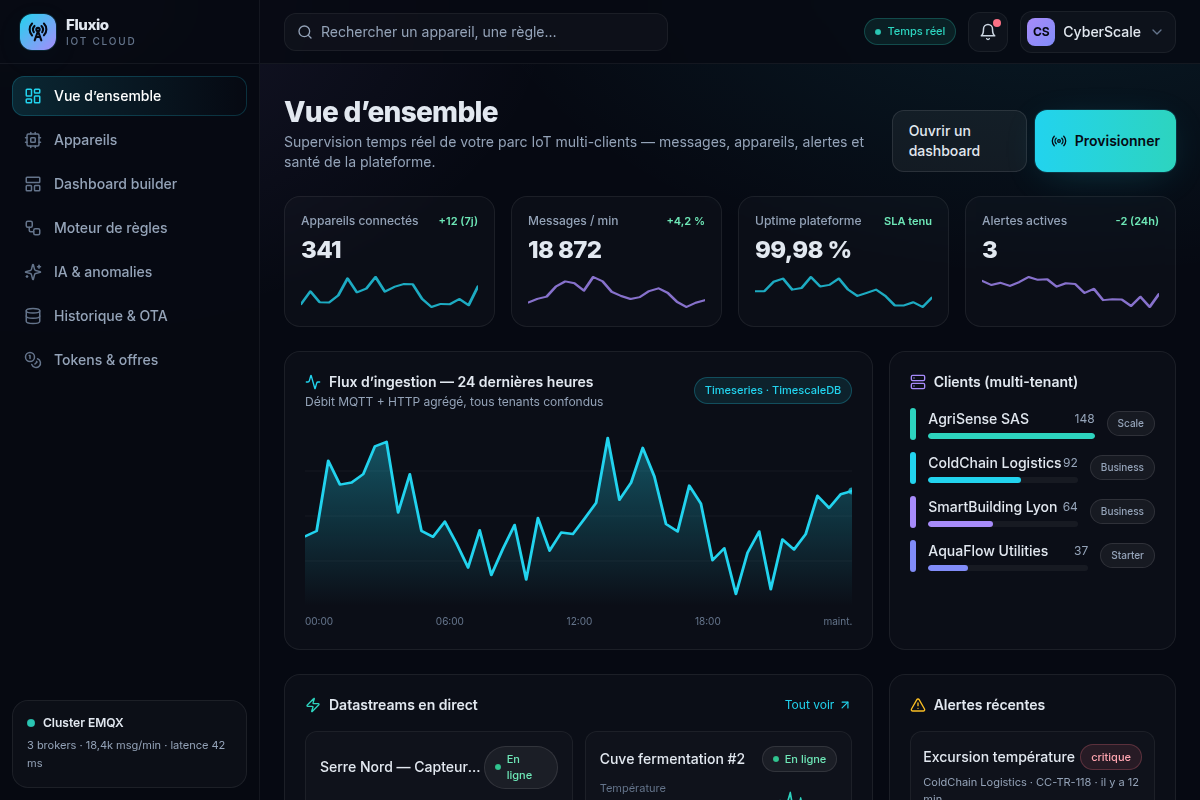Viewport: 1200px width, 800px height.
Task: Click Cuve fermentation En ligne badge
Action: tap(799, 759)
